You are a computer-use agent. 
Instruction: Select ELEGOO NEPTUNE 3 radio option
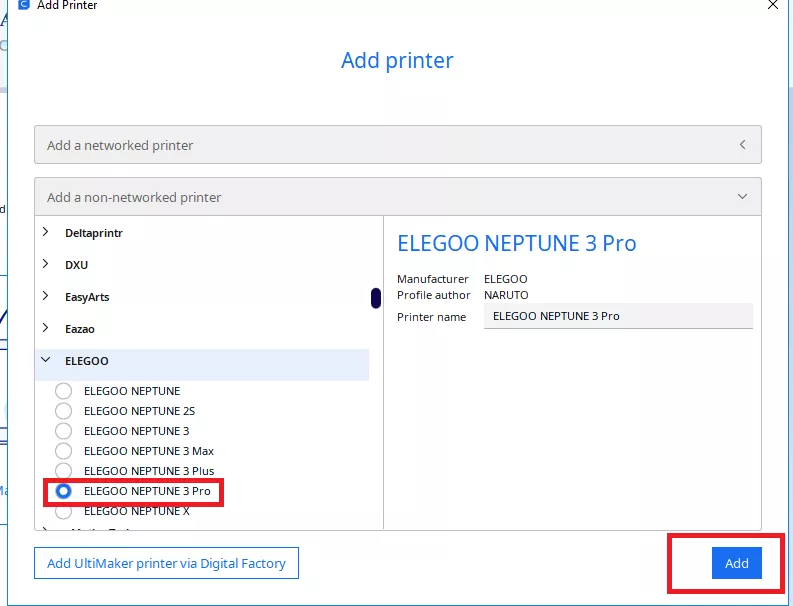click(64, 431)
